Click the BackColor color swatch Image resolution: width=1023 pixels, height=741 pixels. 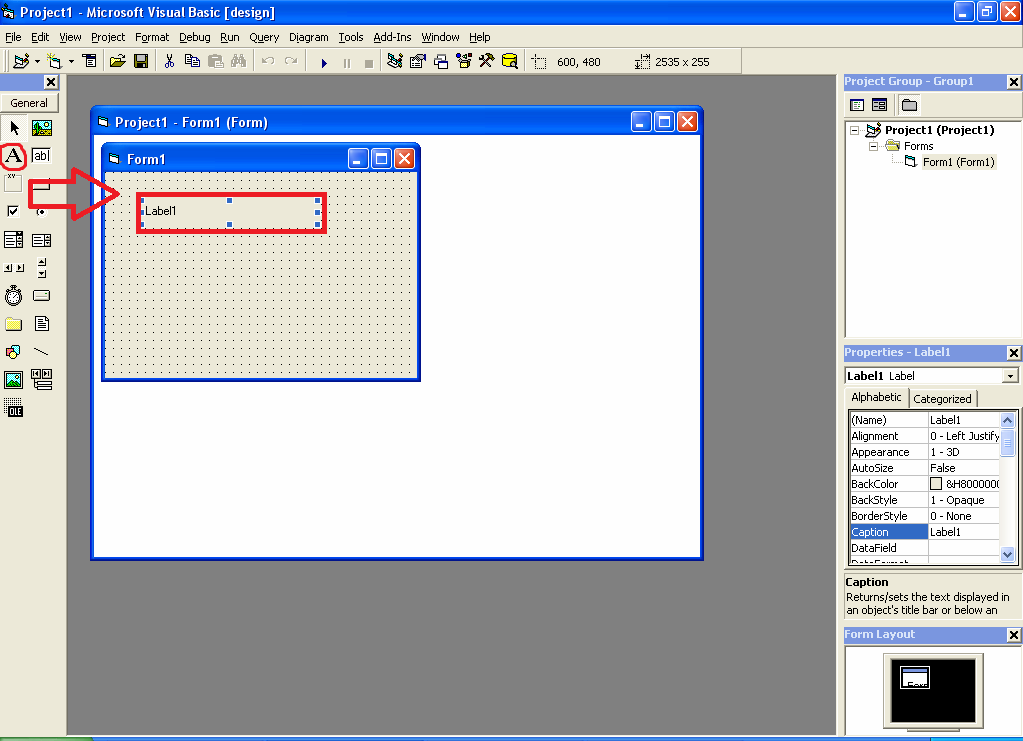(x=936, y=484)
